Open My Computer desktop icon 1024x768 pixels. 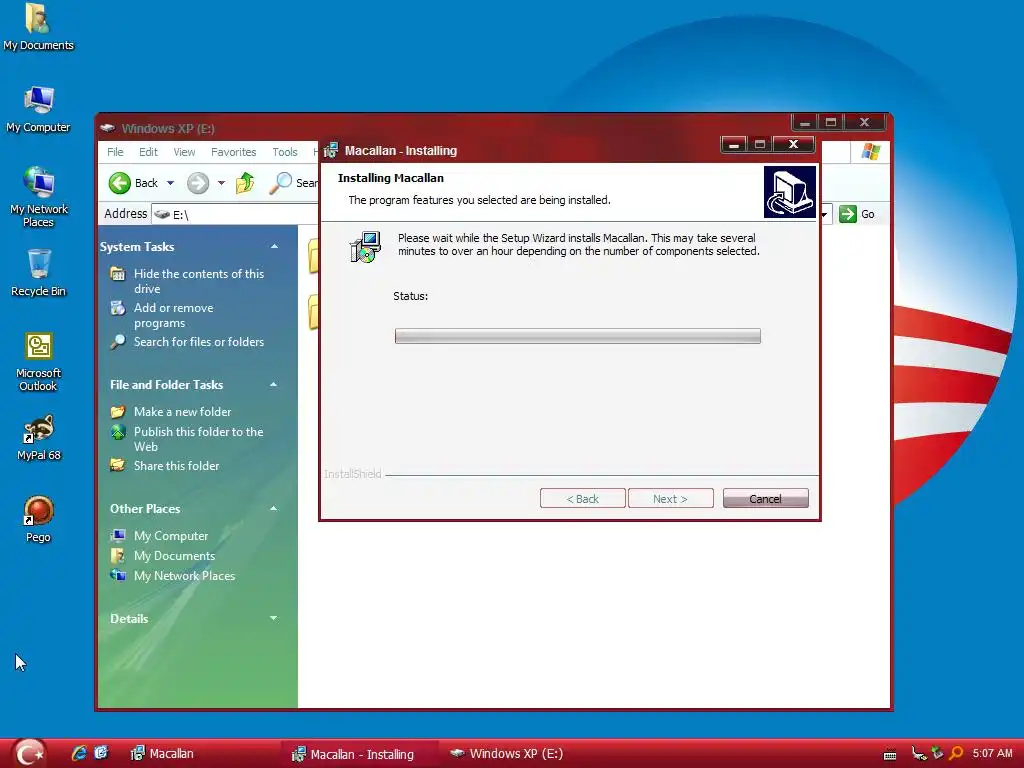(39, 108)
